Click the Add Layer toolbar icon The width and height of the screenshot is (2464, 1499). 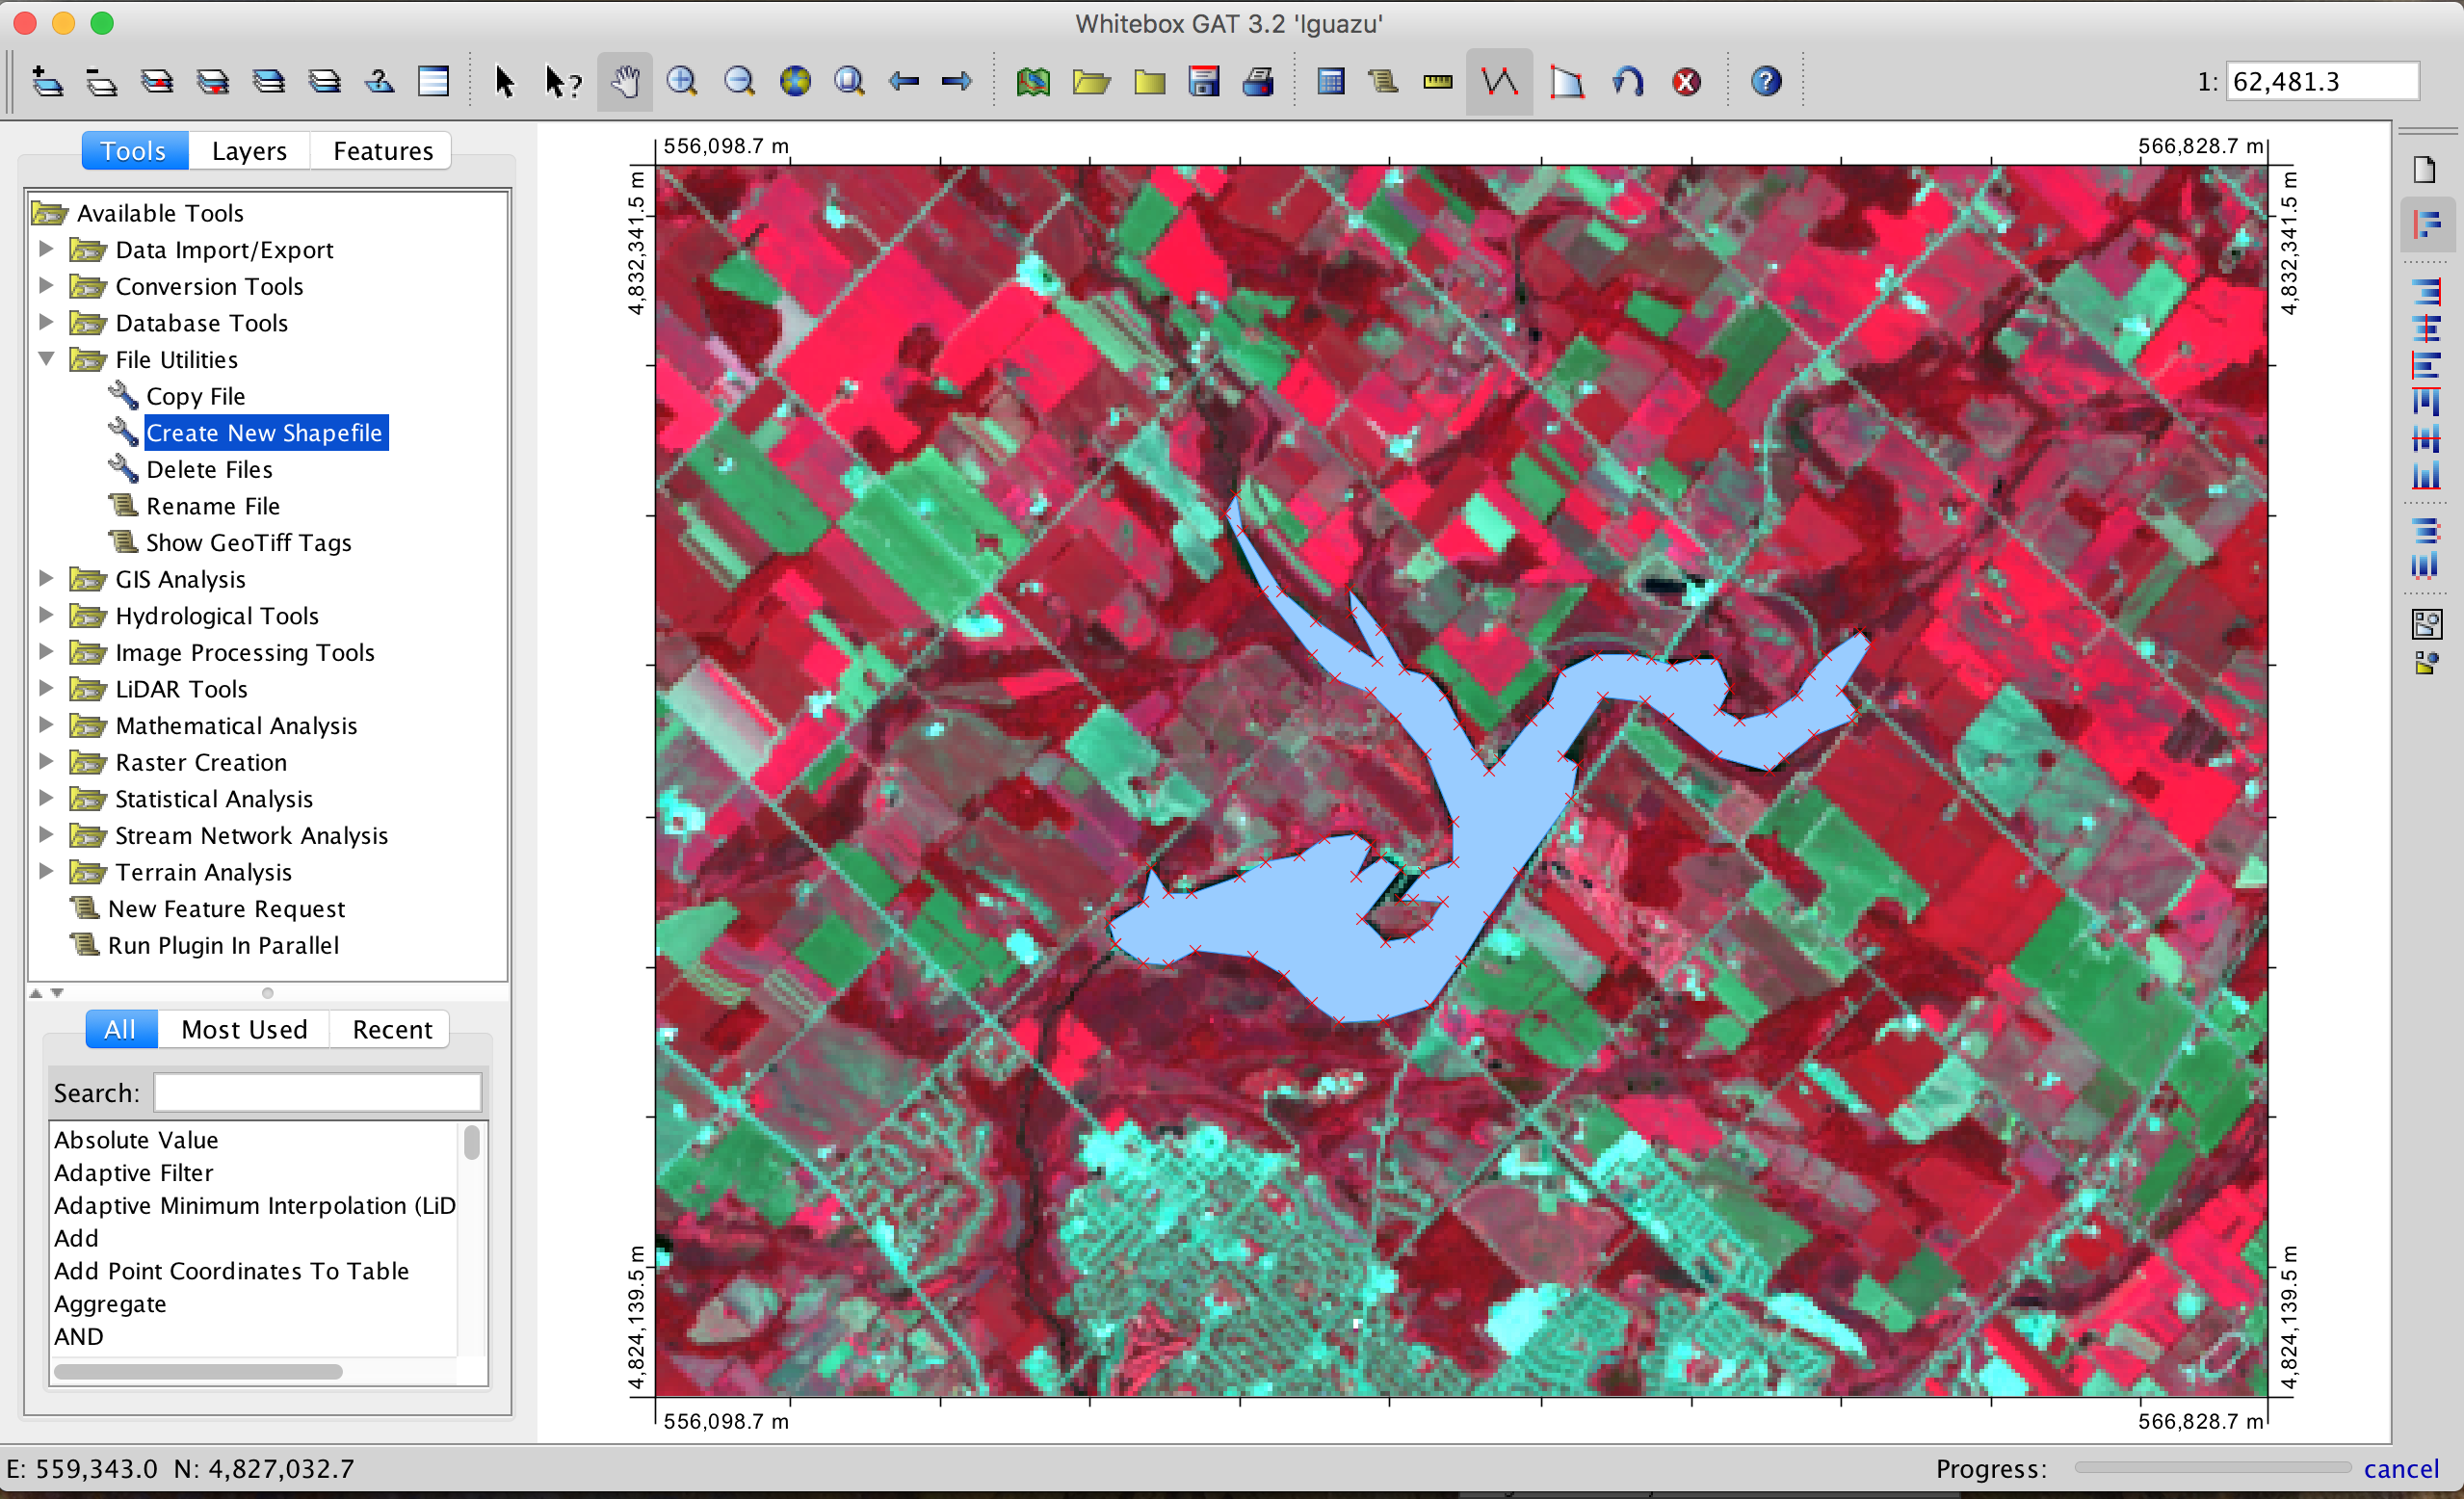click(x=47, y=82)
